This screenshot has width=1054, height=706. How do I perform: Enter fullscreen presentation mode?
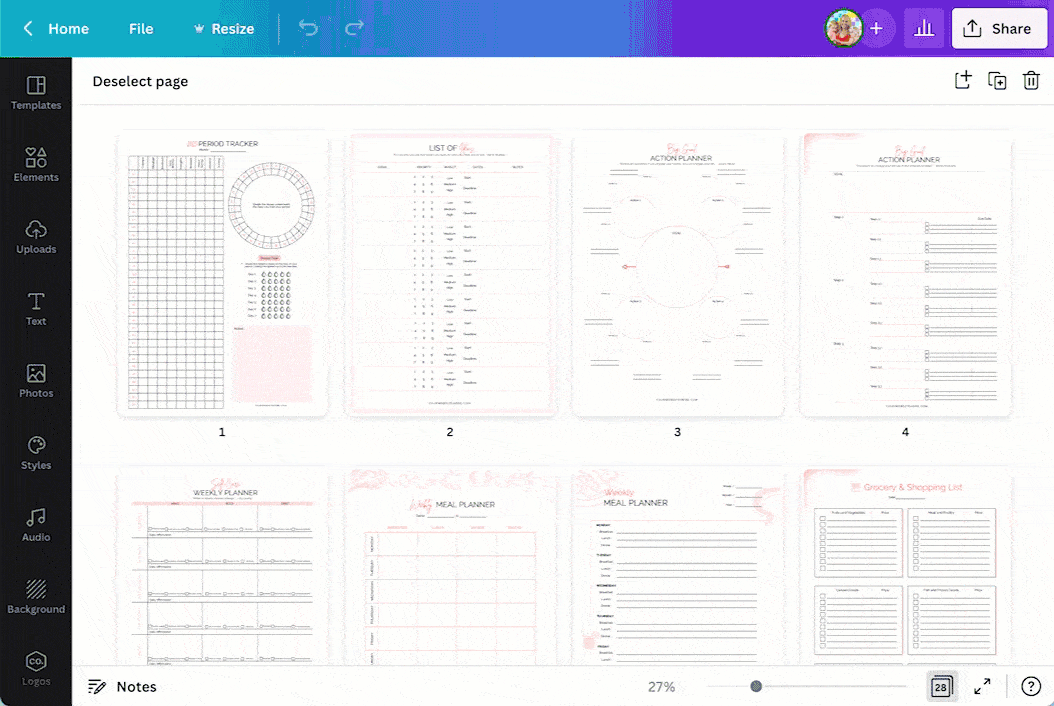coord(982,687)
